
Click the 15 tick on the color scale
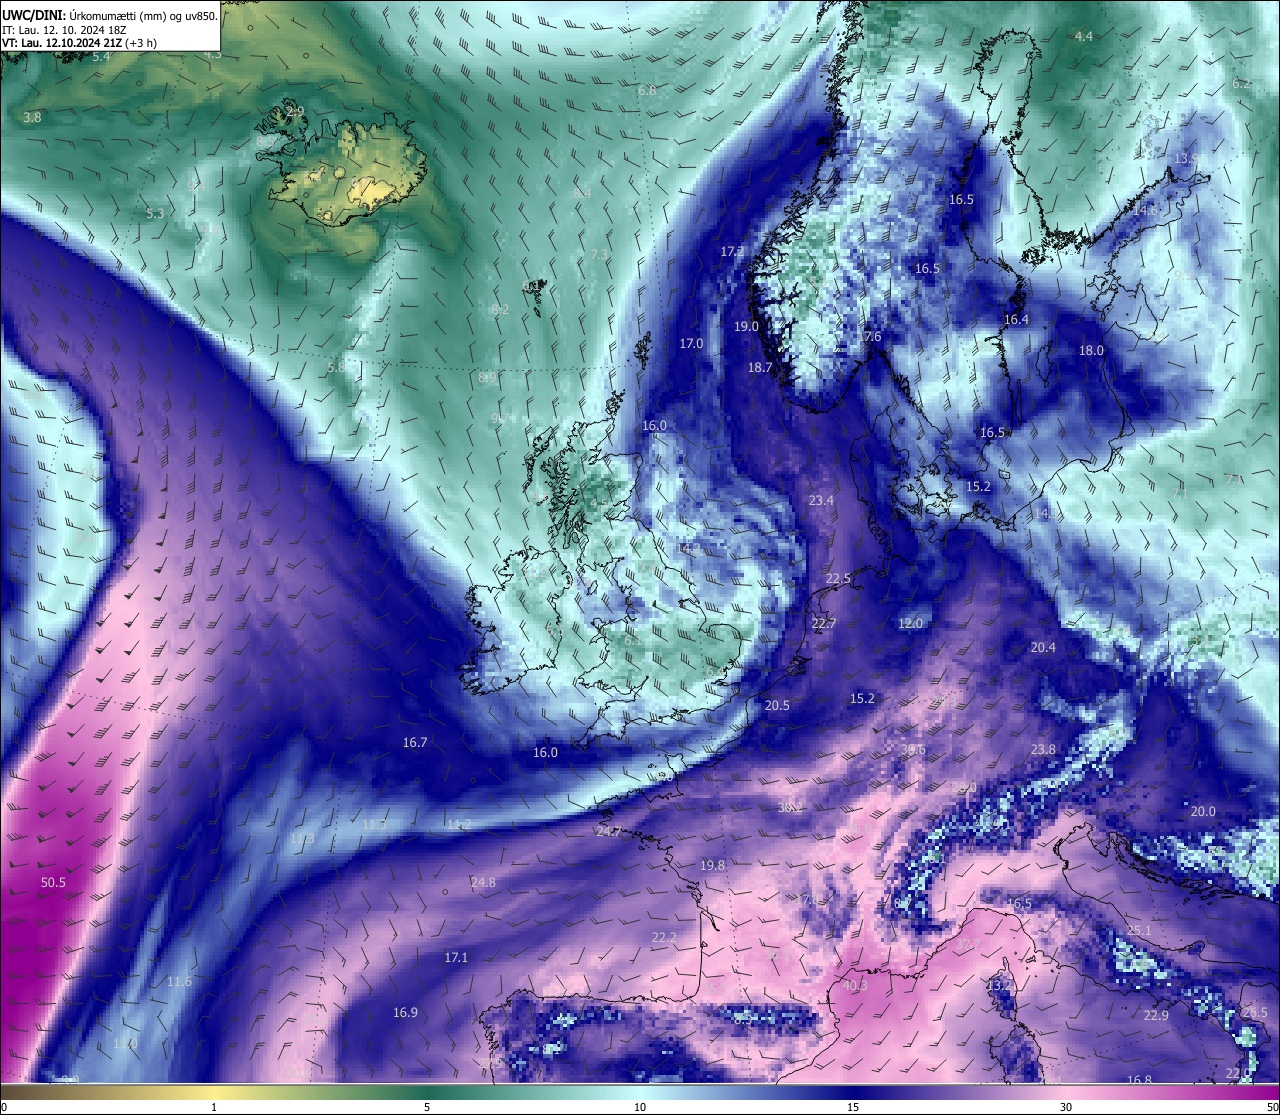click(853, 1107)
